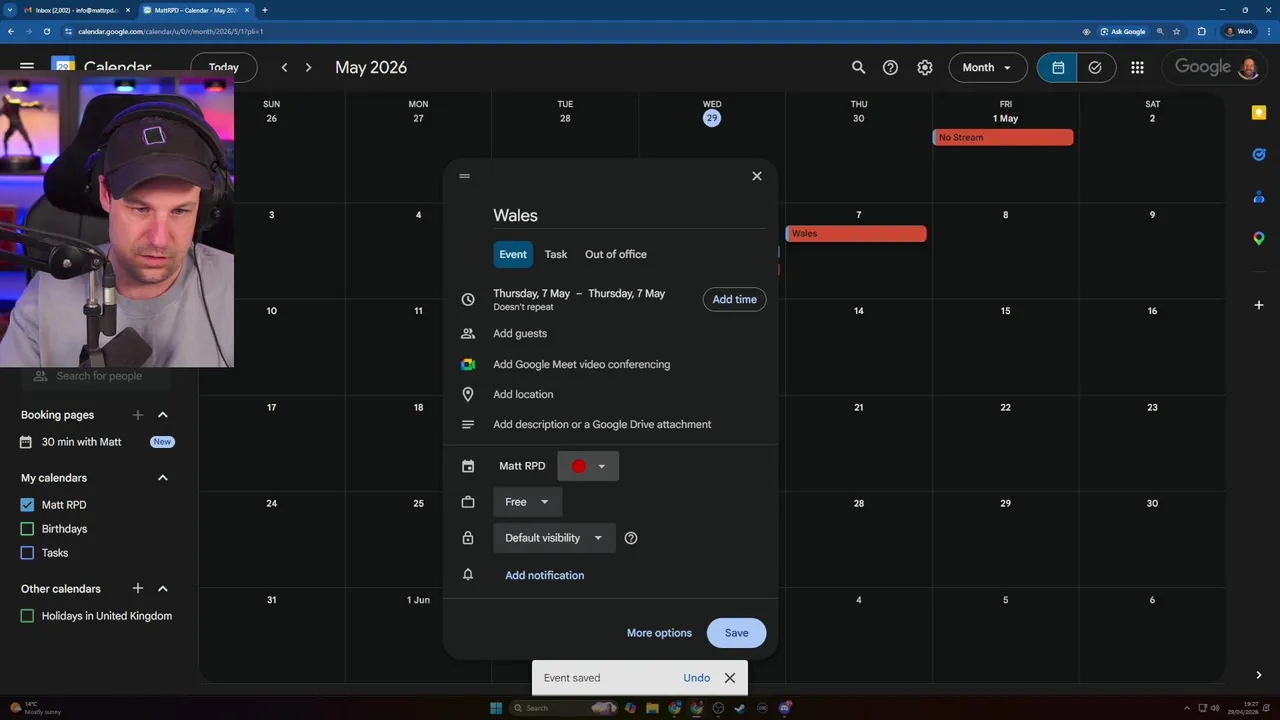Switch to calendar view icon

pos(1058,67)
